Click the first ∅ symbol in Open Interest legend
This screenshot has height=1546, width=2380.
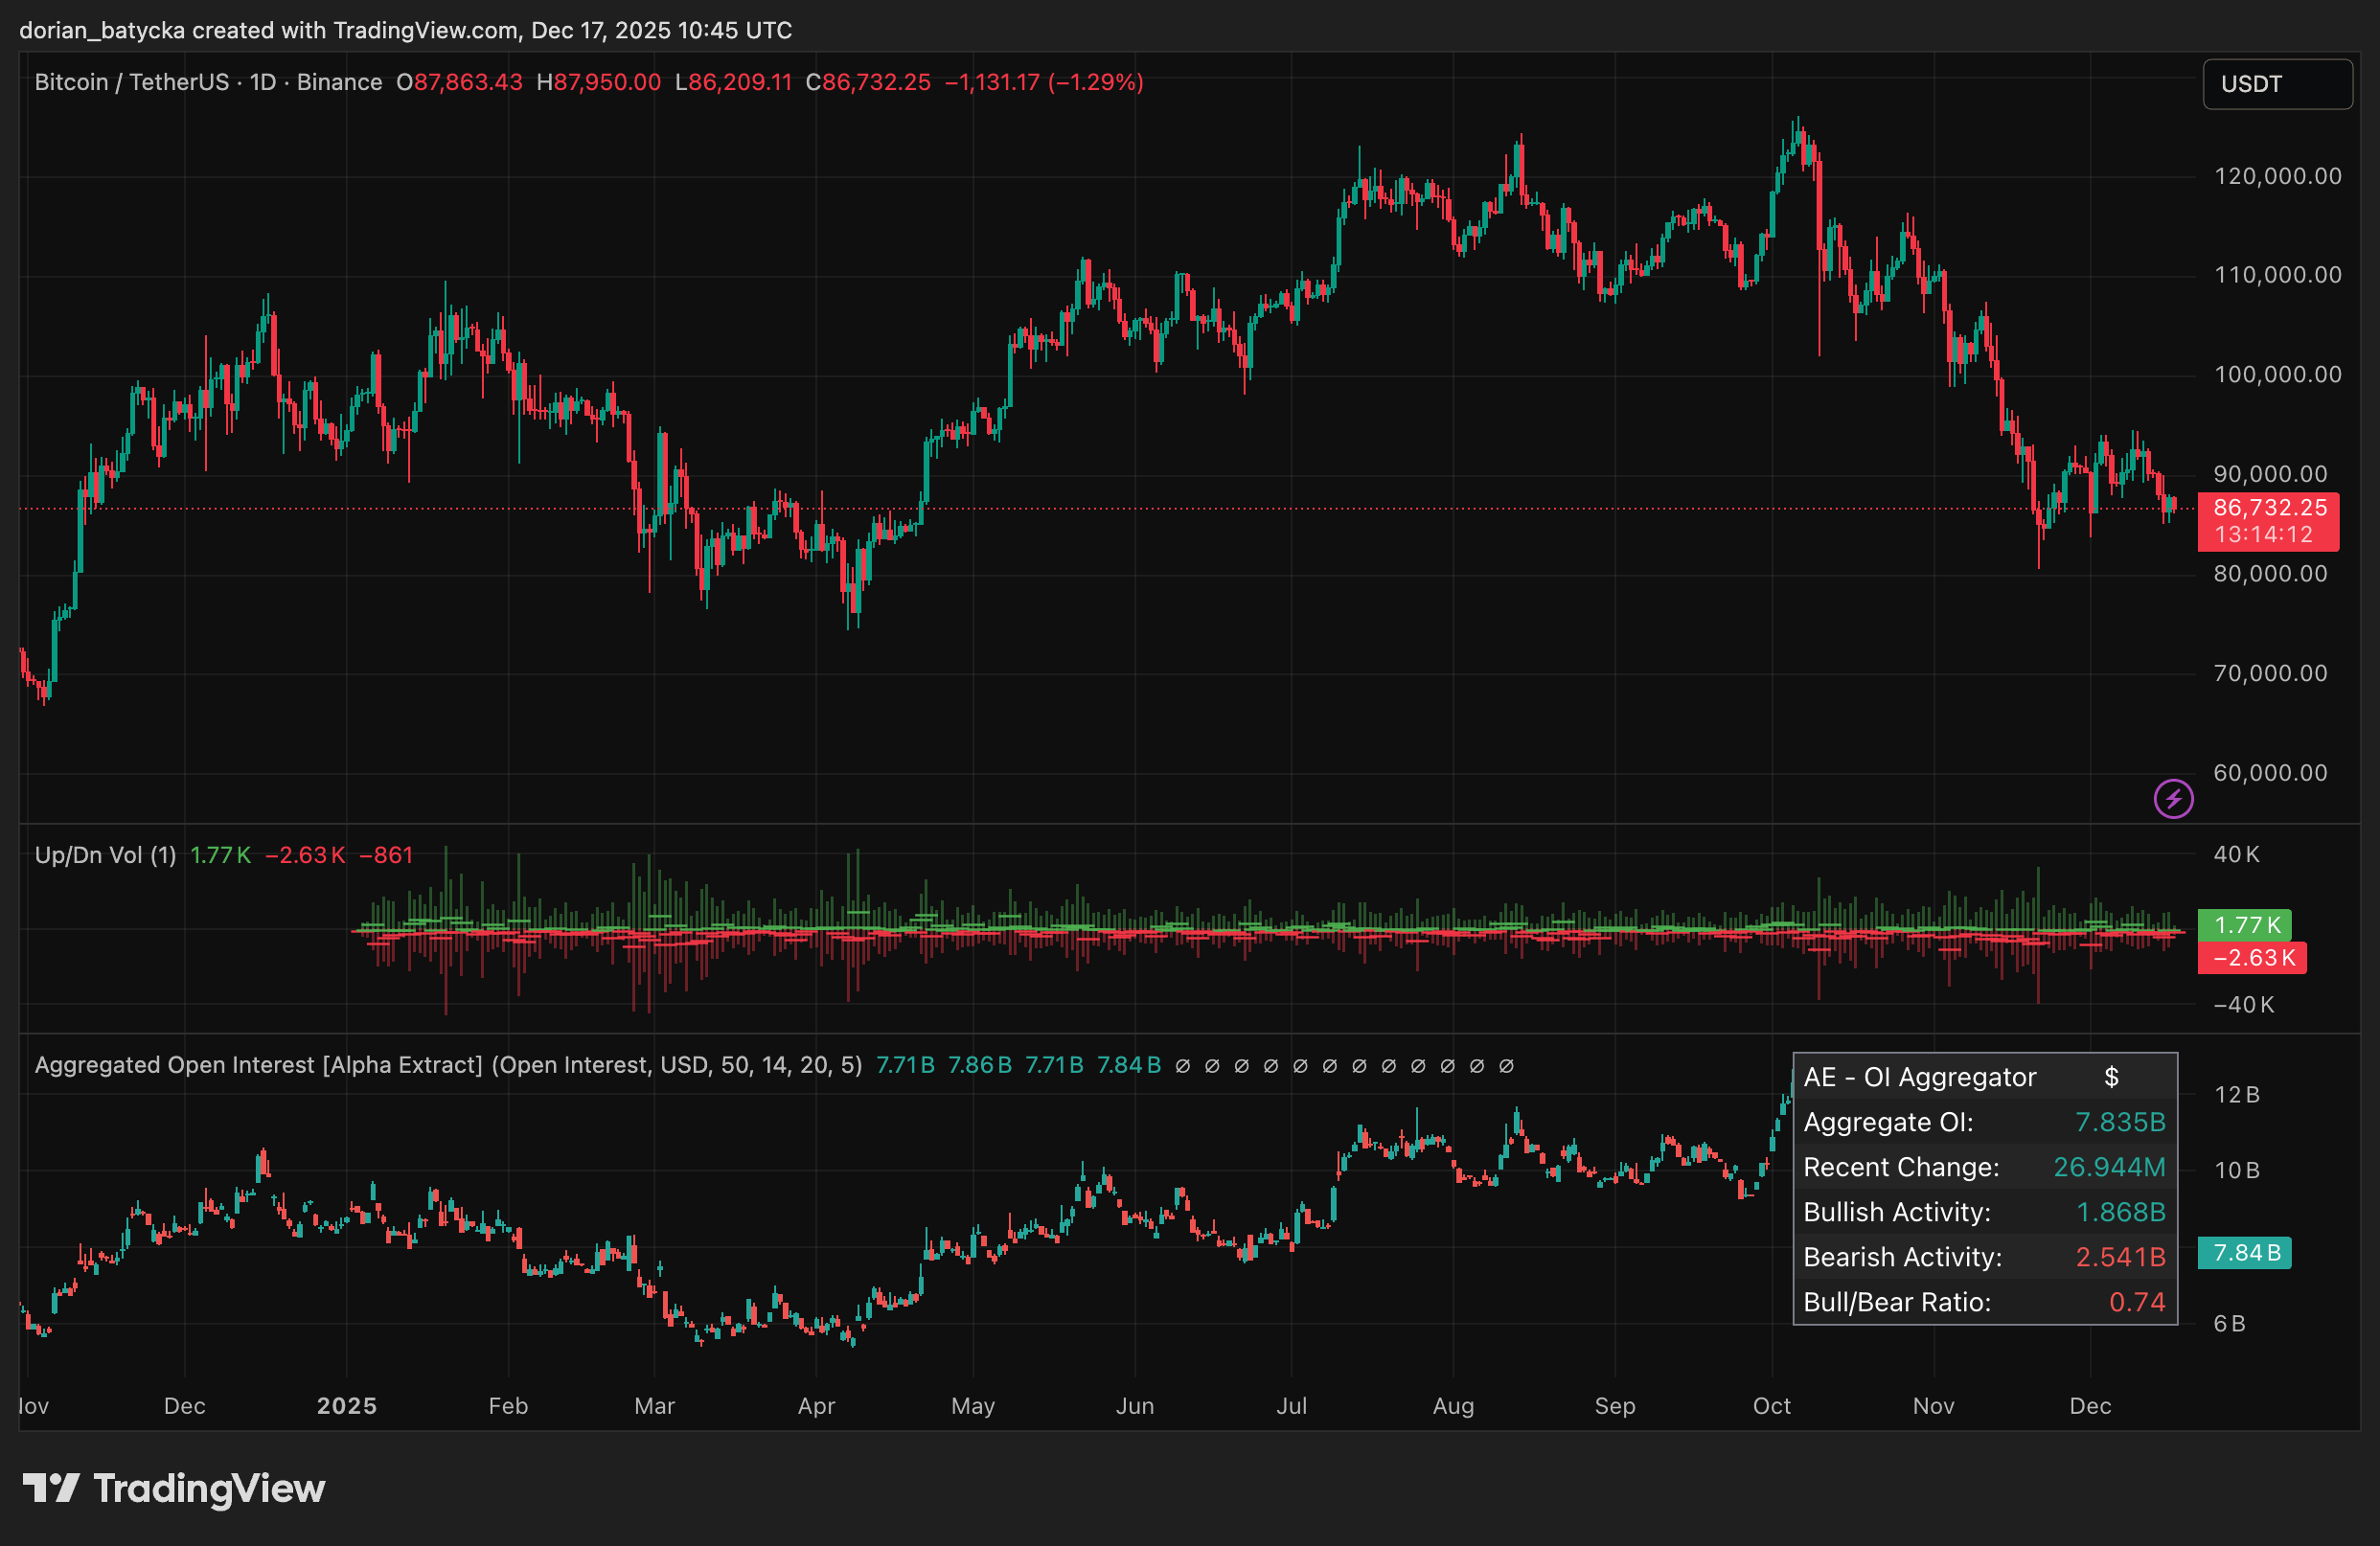click(1182, 1066)
